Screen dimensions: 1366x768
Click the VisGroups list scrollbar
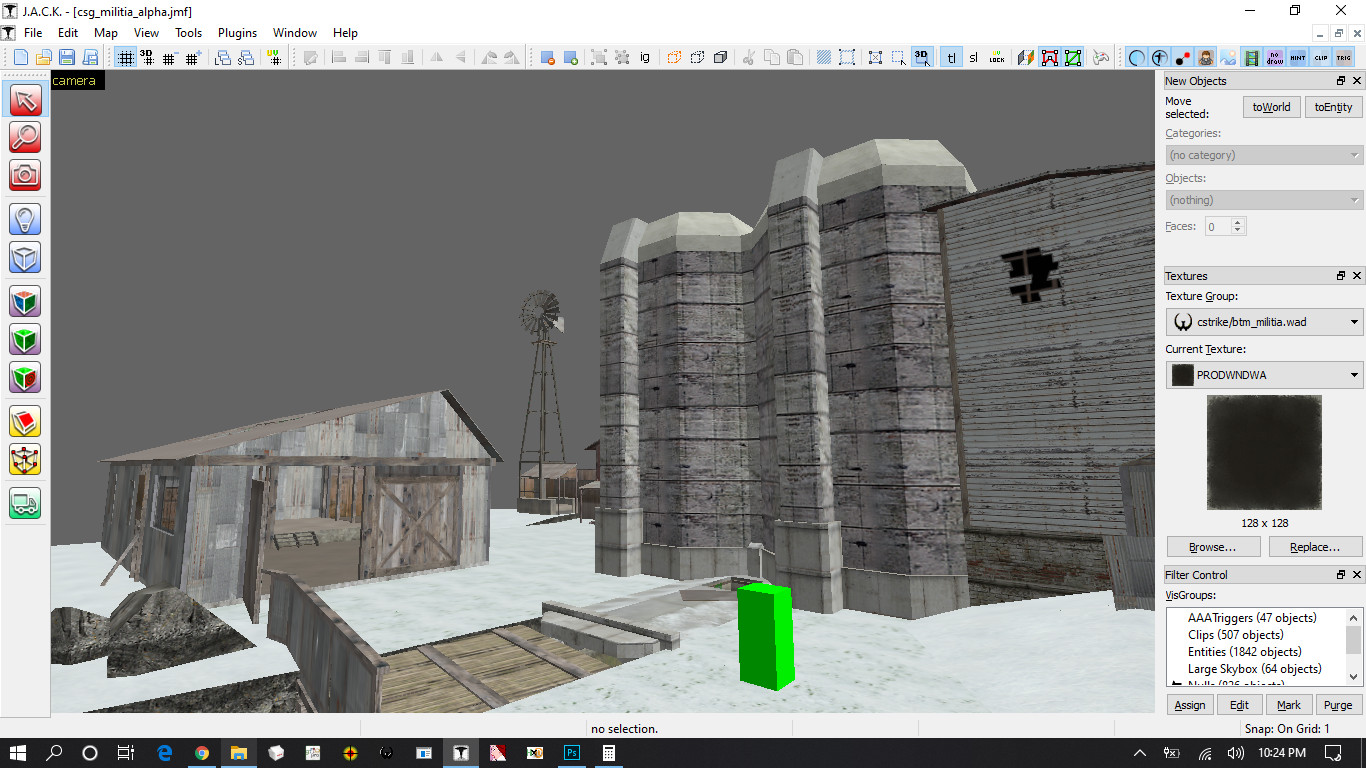click(1354, 647)
